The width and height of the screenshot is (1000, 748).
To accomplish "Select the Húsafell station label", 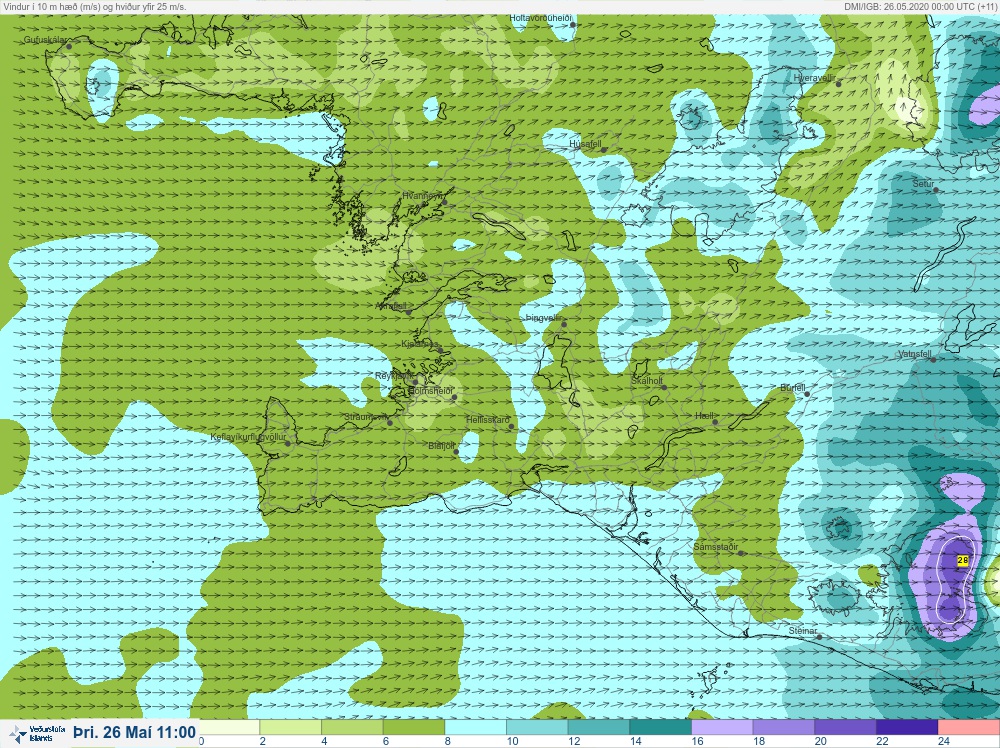I will point(585,144).
